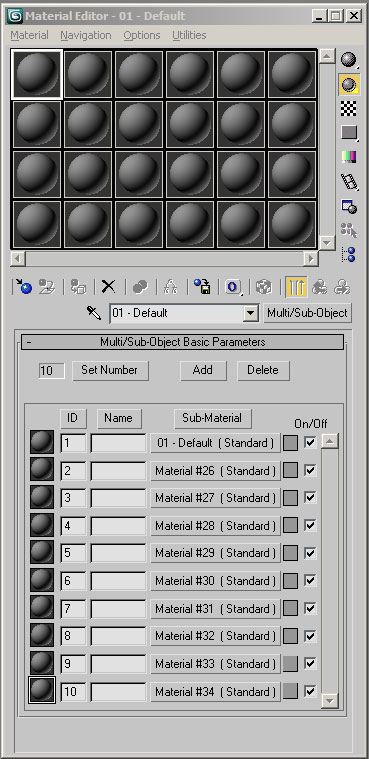Uncheck On/Off for Material #34
The width and height of the screenshot is (369, 759).
(310, 691)
